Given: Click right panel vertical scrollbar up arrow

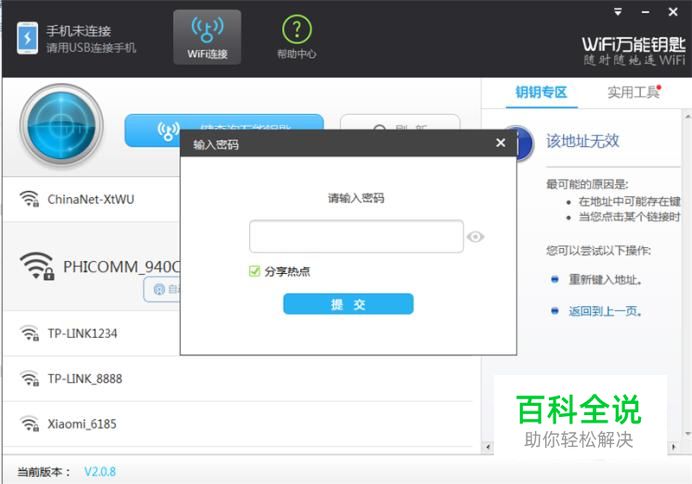Looking at the screenshot, I should click(688, 116).
